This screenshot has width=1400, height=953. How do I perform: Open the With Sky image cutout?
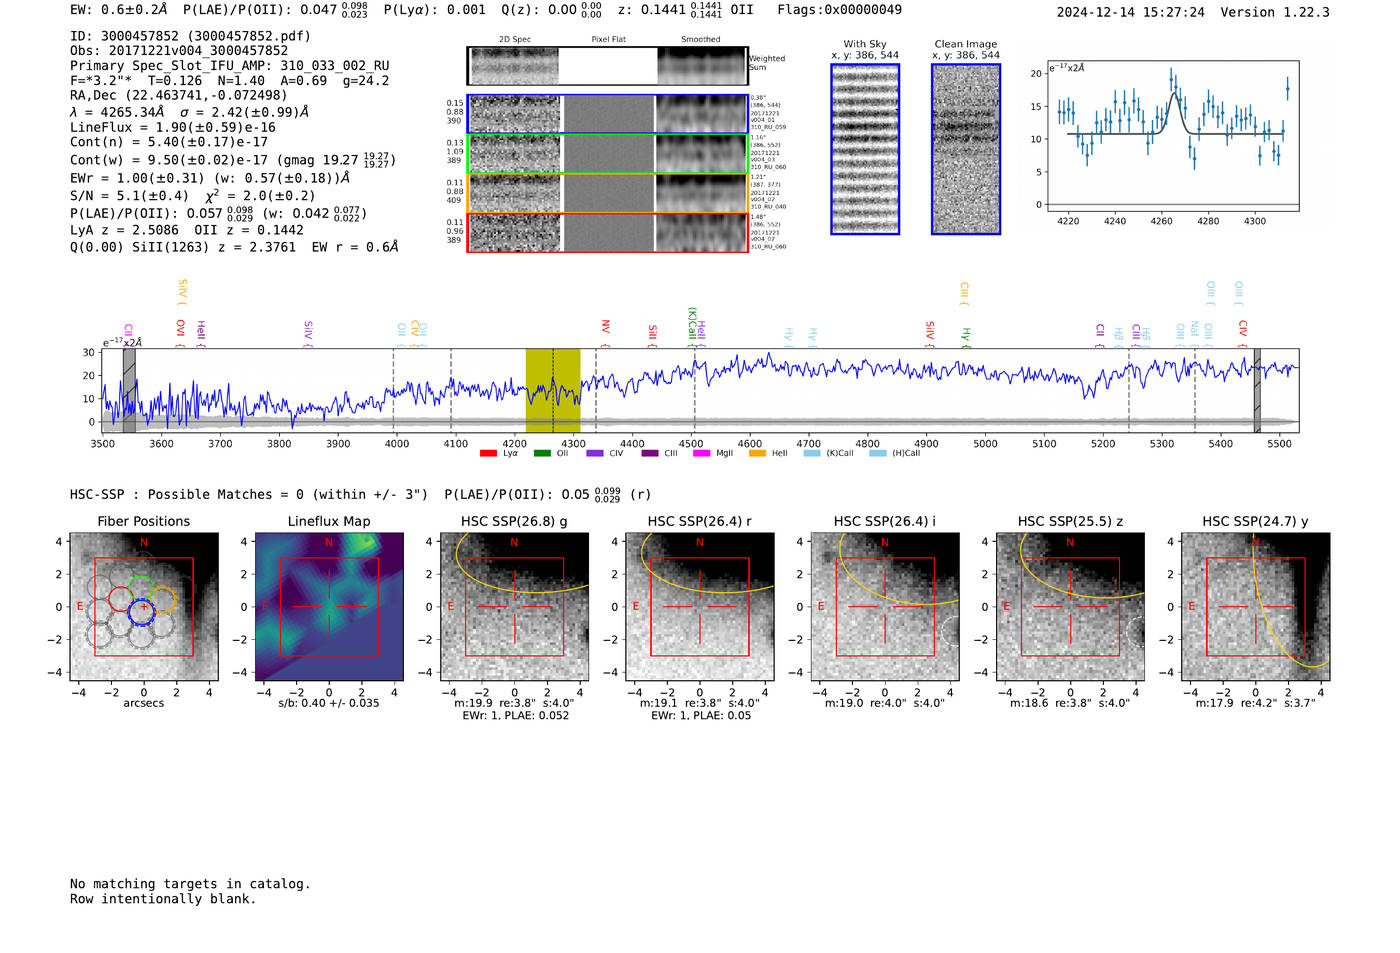[x=865, y=149]
